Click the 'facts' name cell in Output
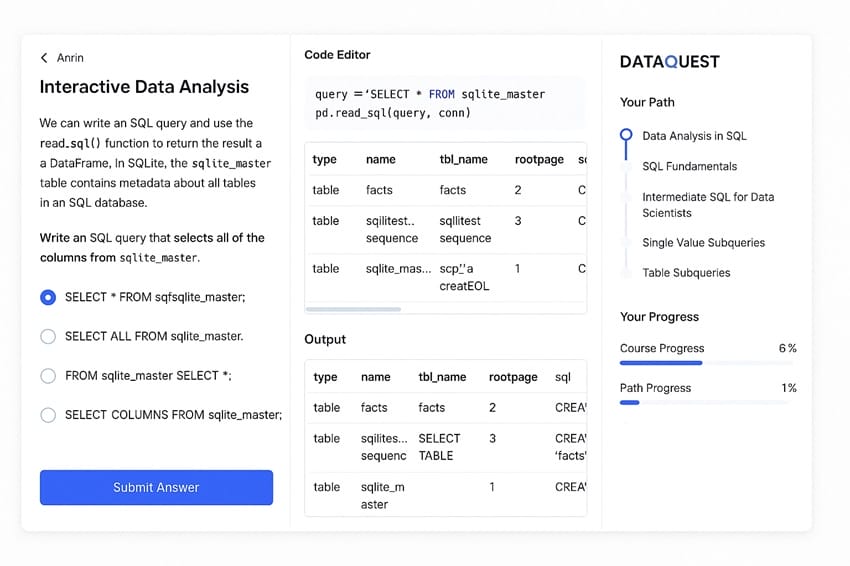Image resolution: width=850 pixels, height=566 pixels. pyautogui.click(x=374, y=407)
